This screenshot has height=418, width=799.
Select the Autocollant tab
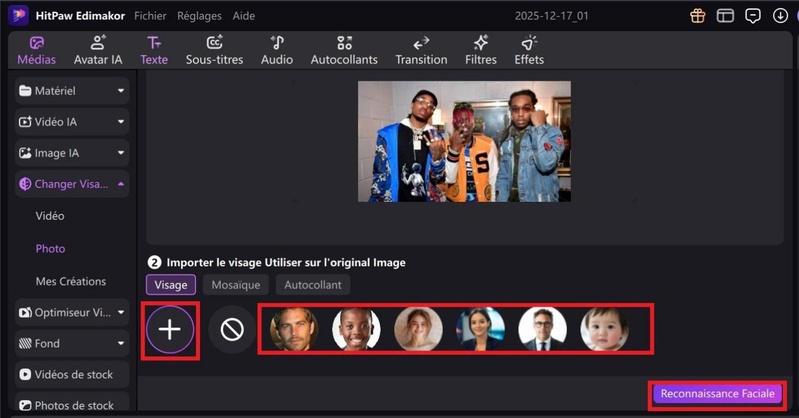click(x=313, y=285)
